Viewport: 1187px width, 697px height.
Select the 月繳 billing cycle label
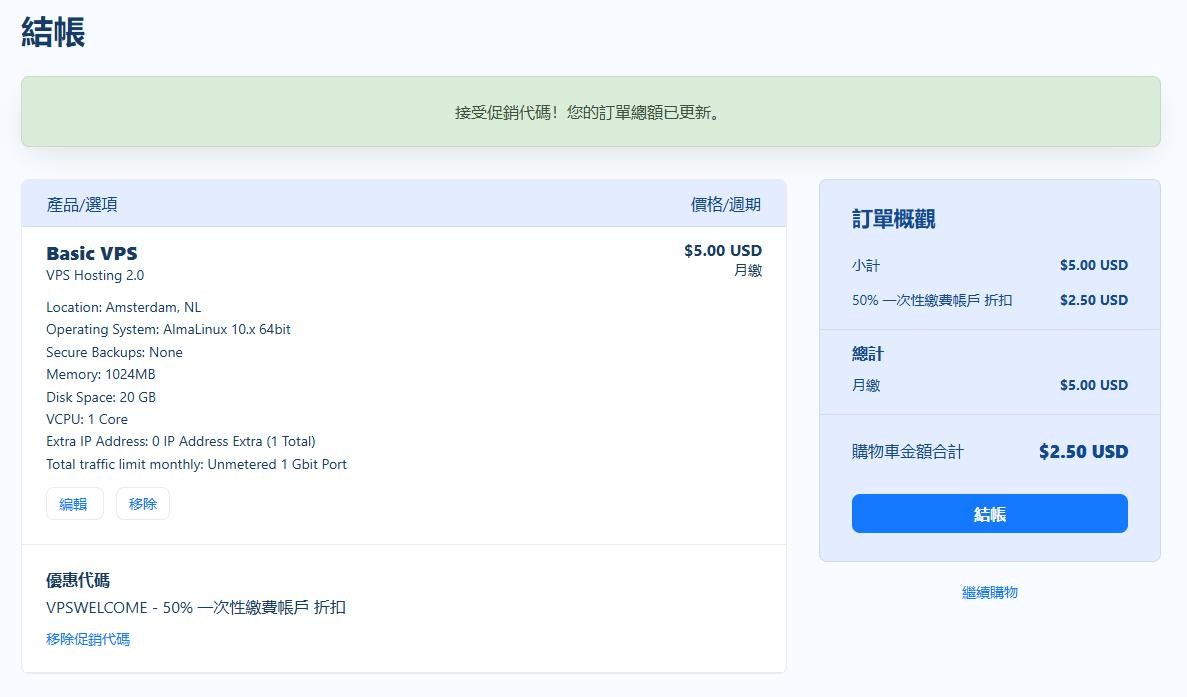(866, 384)
